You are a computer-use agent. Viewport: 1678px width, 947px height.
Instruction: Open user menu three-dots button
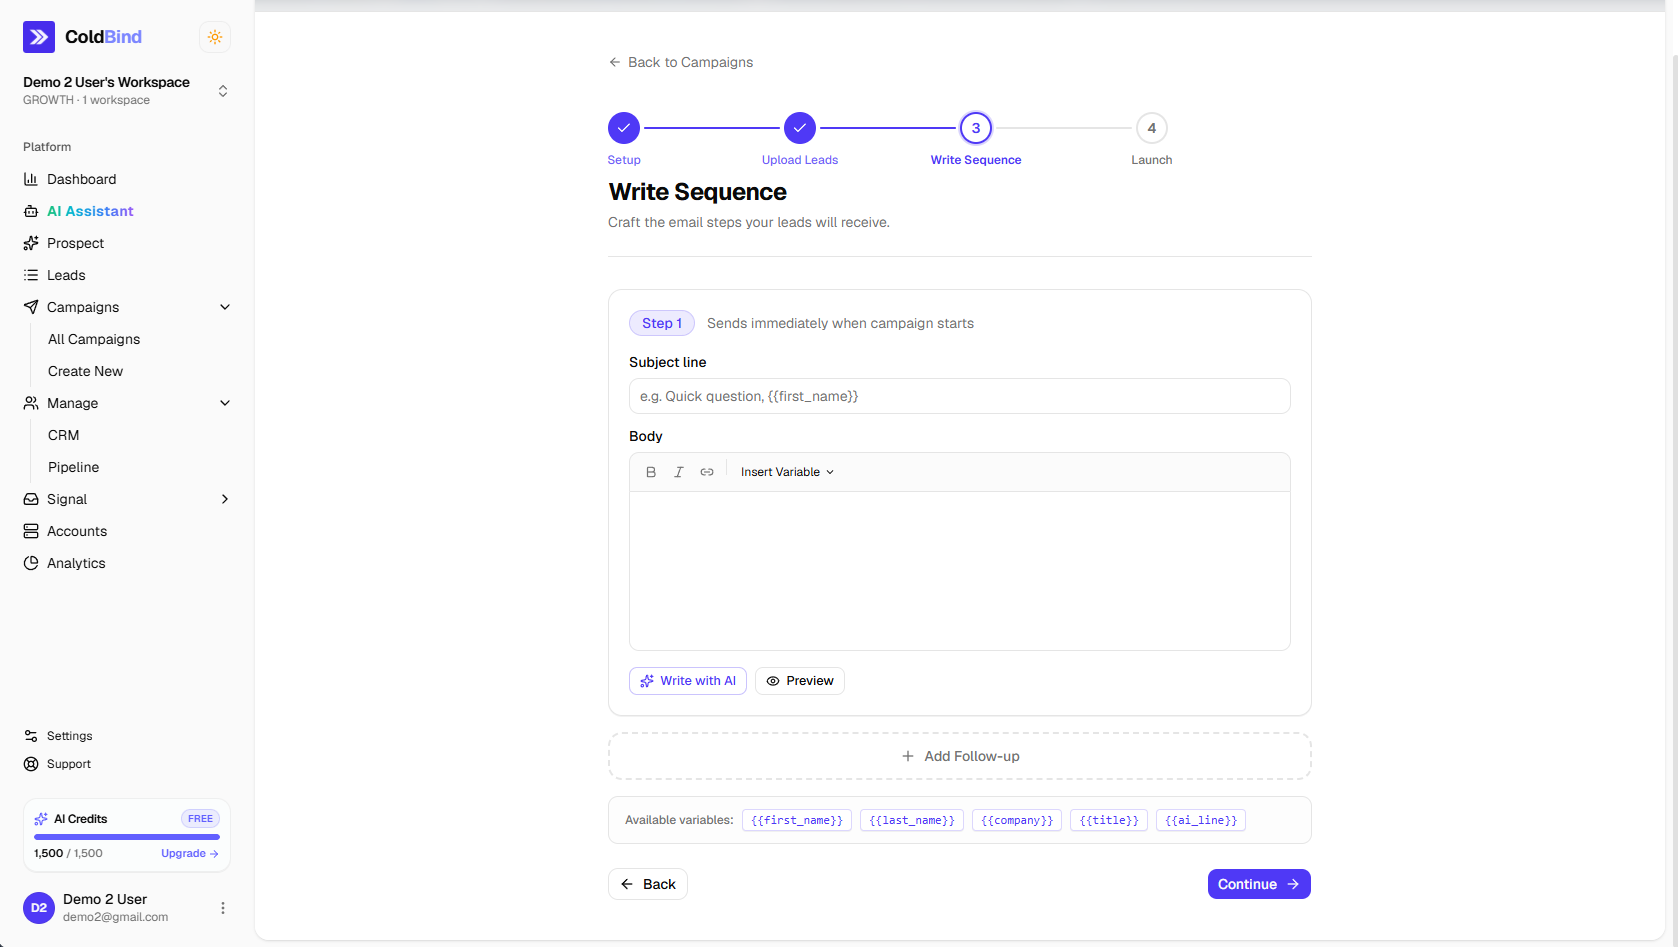coord(223,908)
